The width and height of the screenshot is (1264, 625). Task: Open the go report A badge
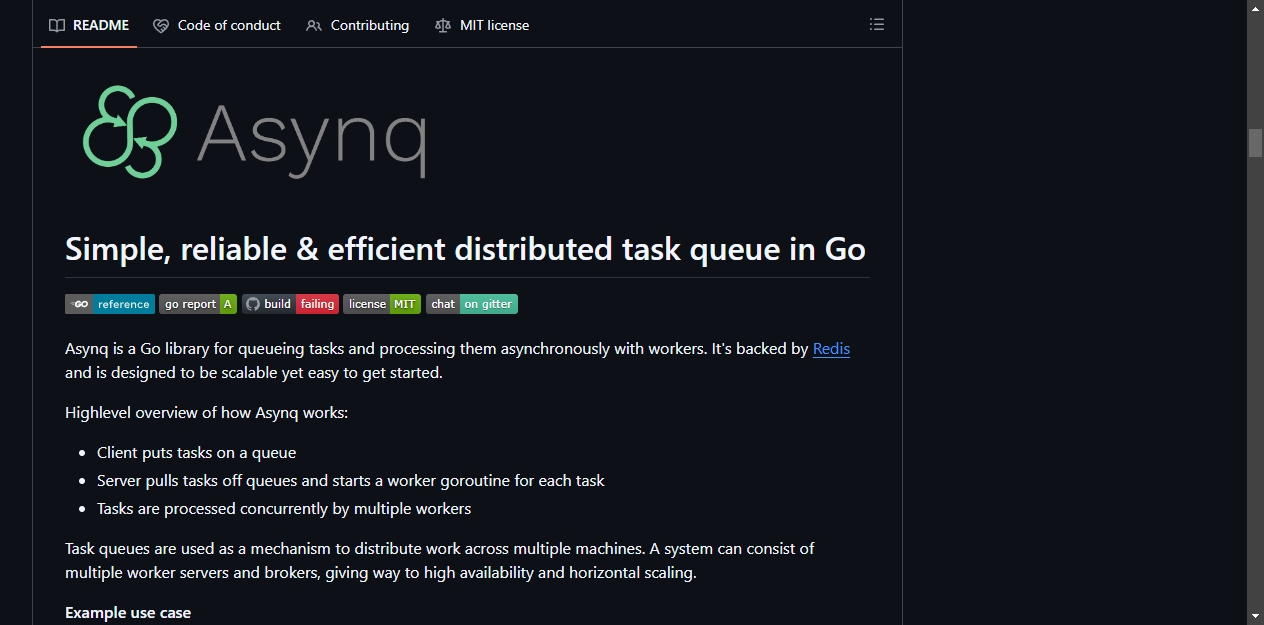[x=198, y=304]
